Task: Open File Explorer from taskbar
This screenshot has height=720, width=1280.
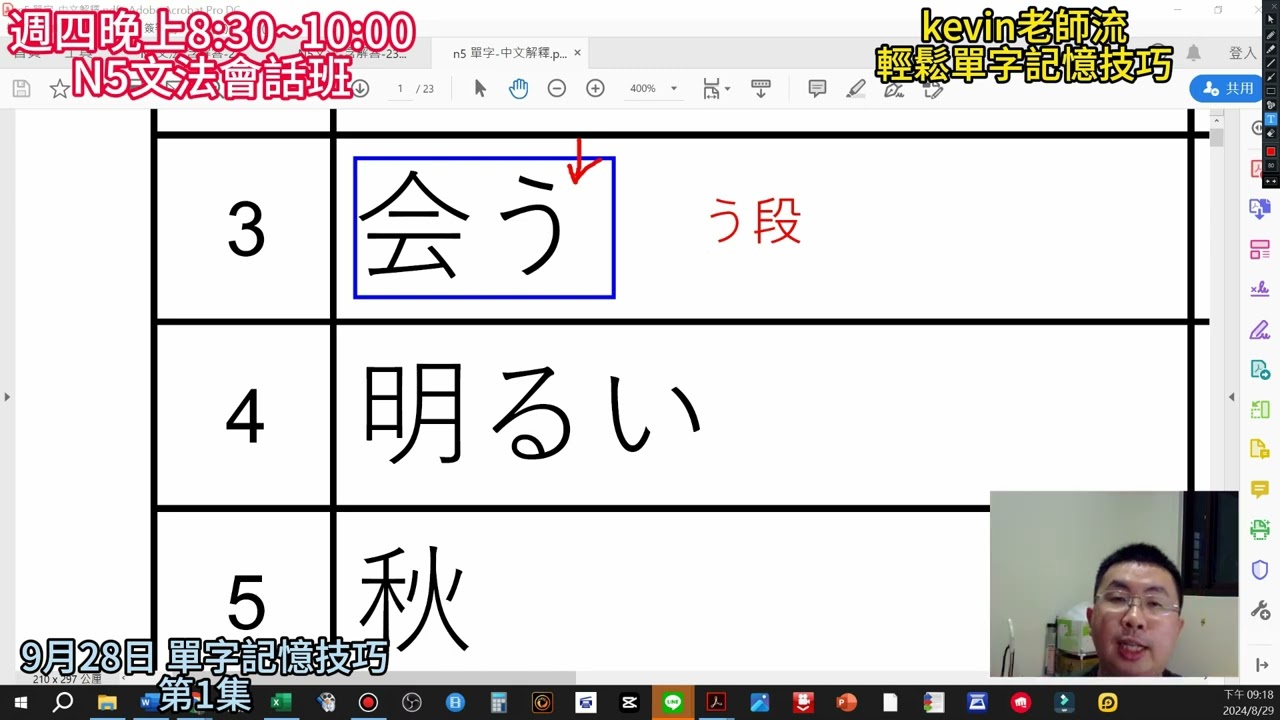Action: click(x=107, y=702)
